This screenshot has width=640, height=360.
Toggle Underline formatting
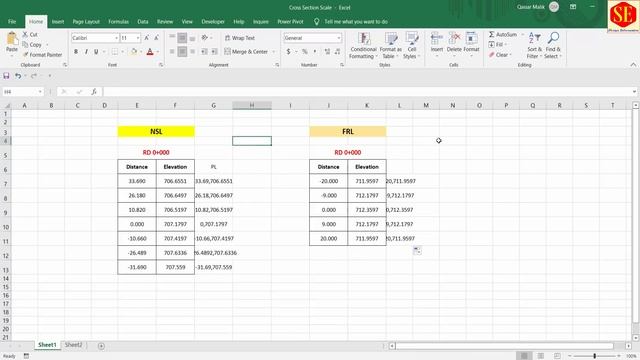coord(96,52)
